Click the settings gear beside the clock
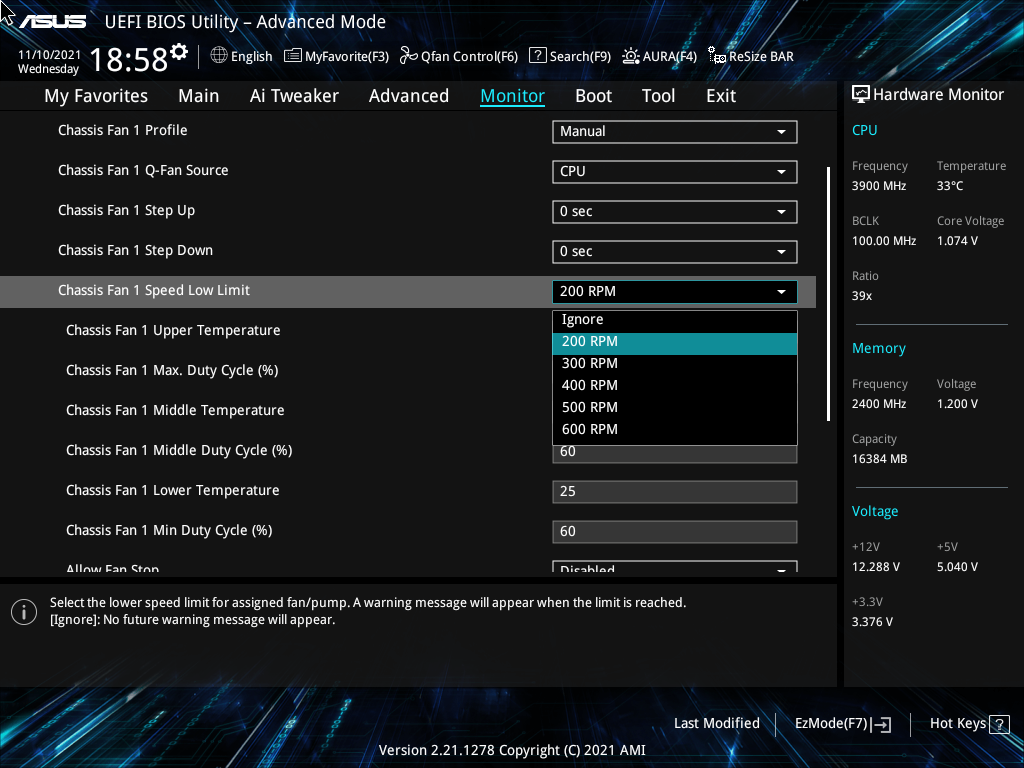The image size is (1024, 768). pos(179,52)
